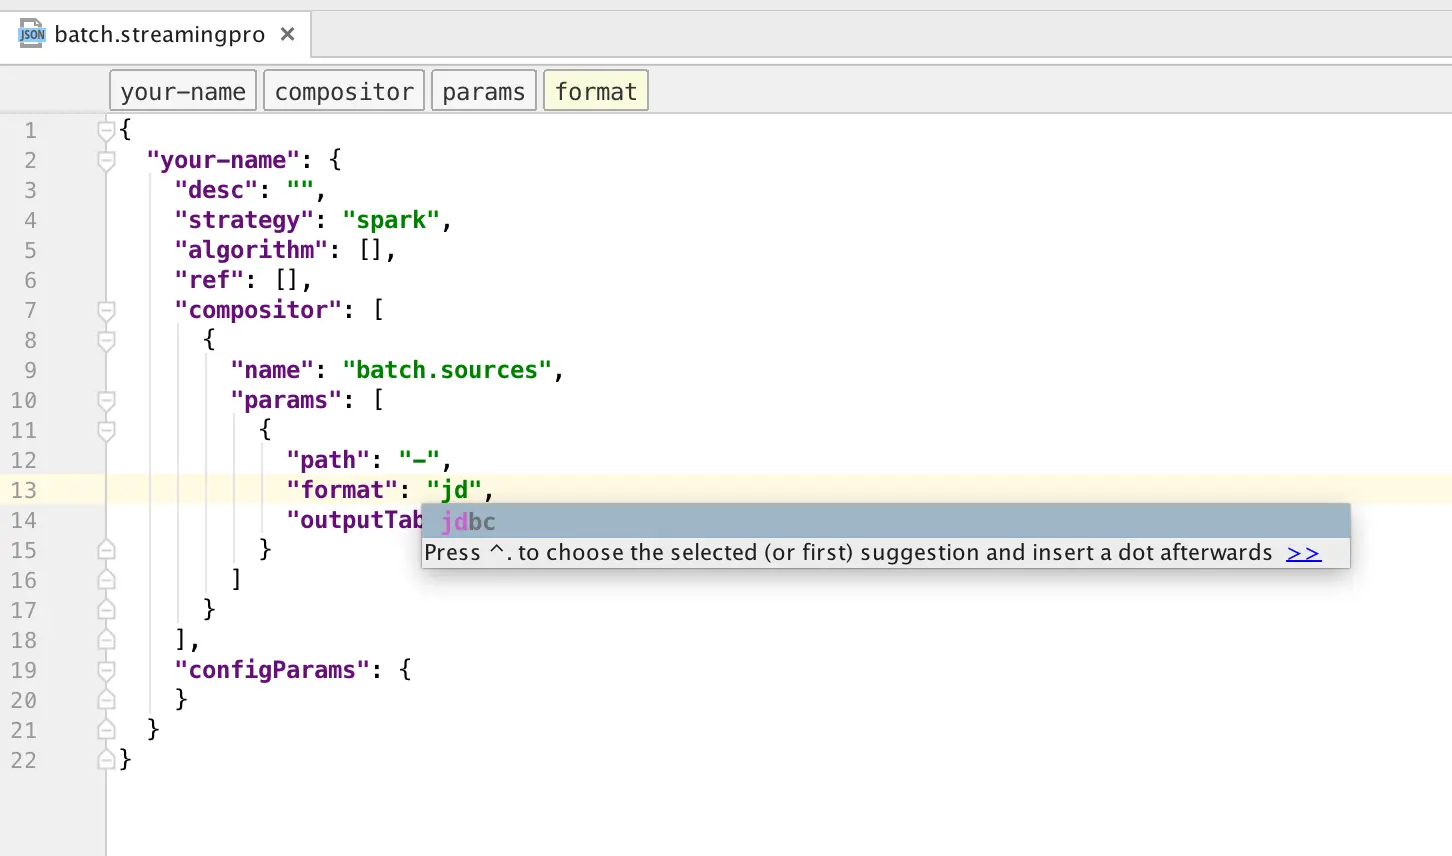
Task: Click fold end marker on line 18
Action: pyautogui.click(x=107, y=640)
